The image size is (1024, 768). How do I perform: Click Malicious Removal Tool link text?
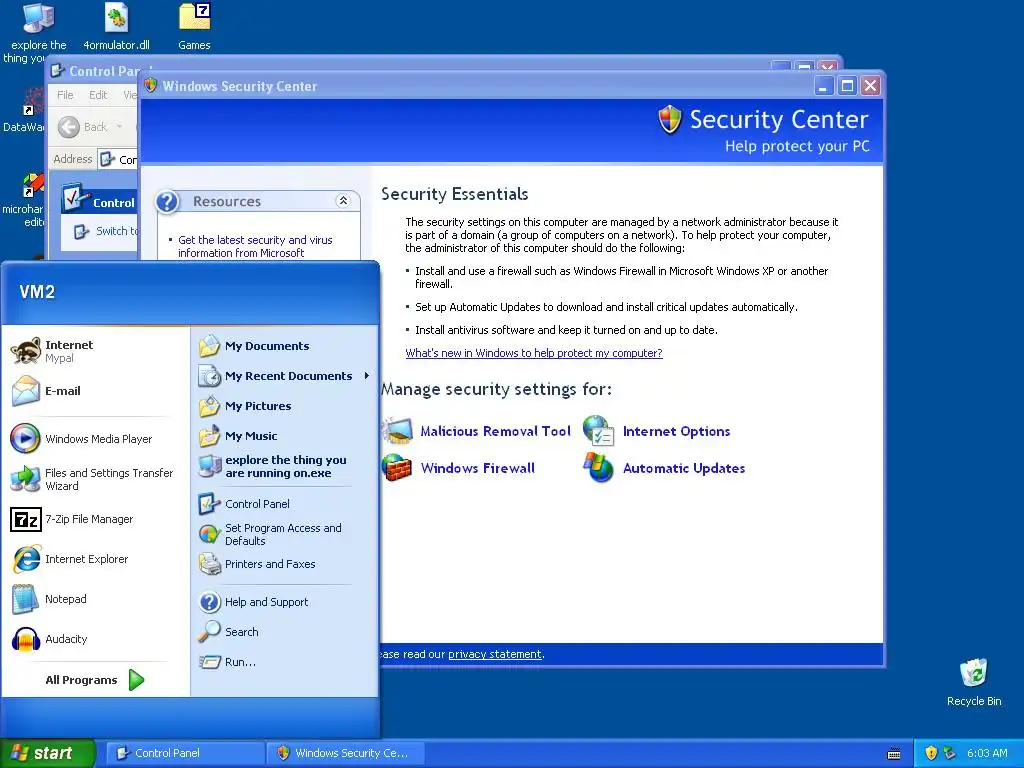495,431
